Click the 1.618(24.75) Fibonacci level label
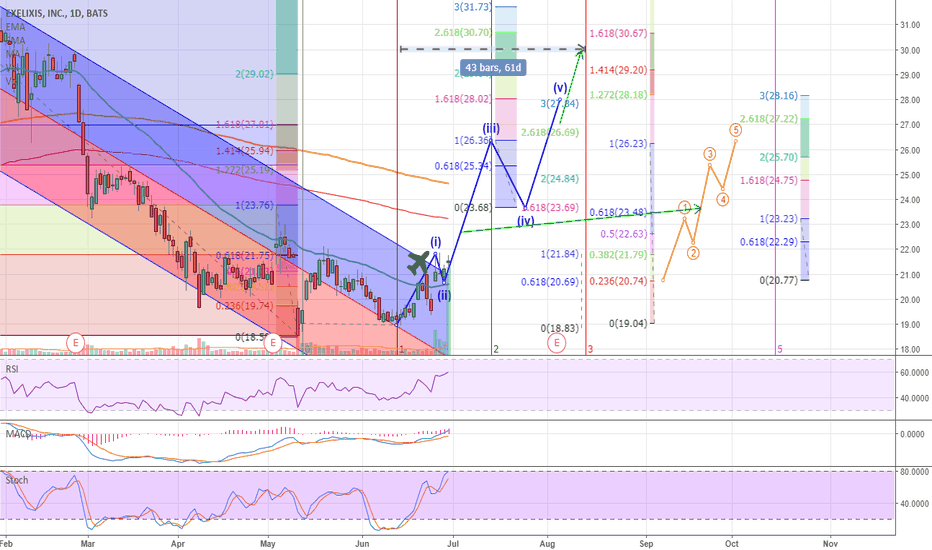The height and width of the screenshot is (550, 932). 769,180
